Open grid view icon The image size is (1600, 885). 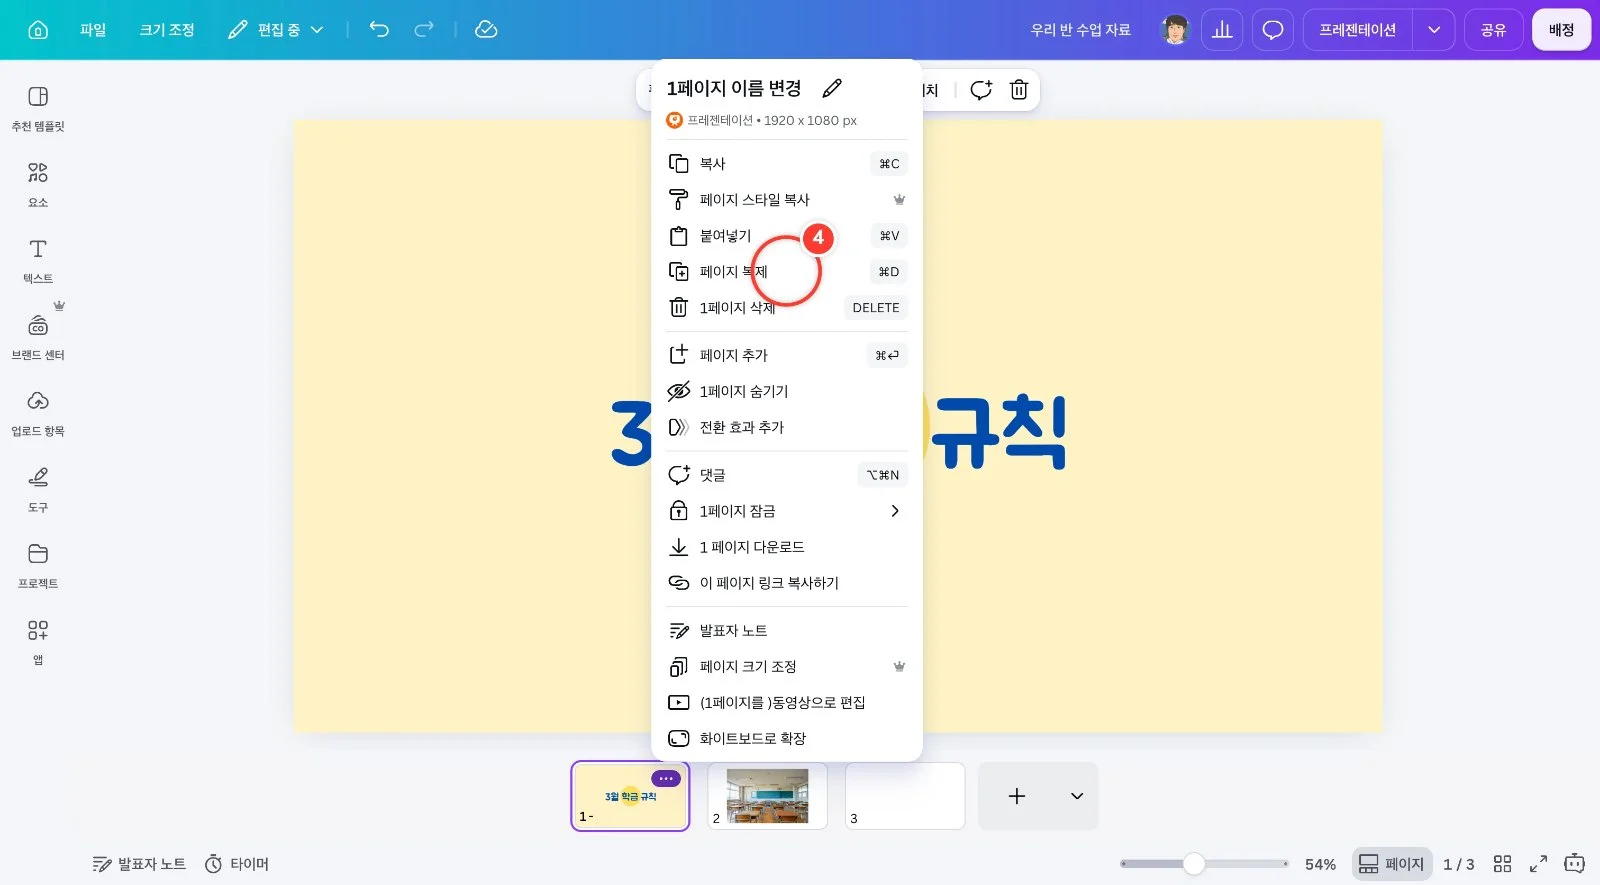tap(1502, 864)
